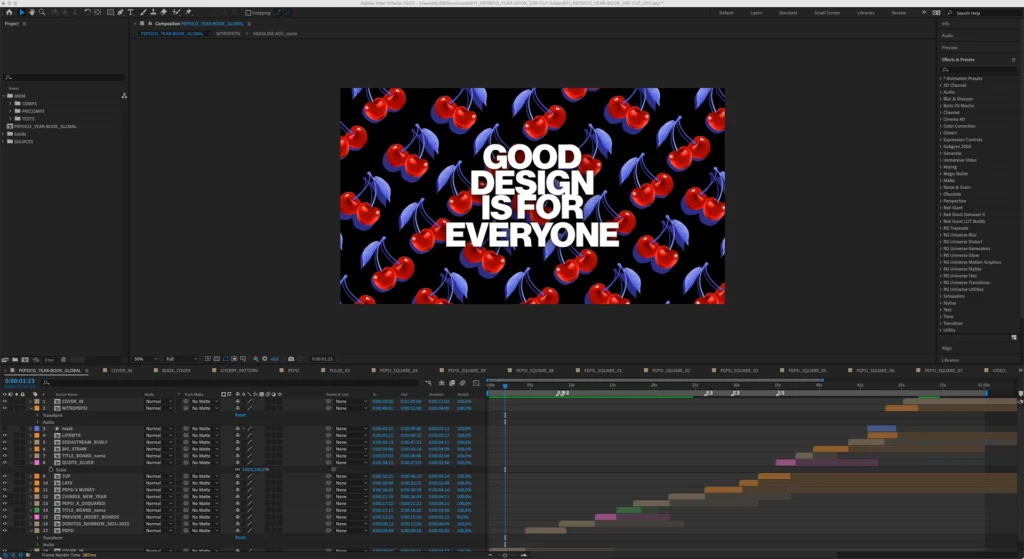Switch to the CHERRY_PATTERN timeline tab
Screen dimensions: 1024x559
click(238, 370)
